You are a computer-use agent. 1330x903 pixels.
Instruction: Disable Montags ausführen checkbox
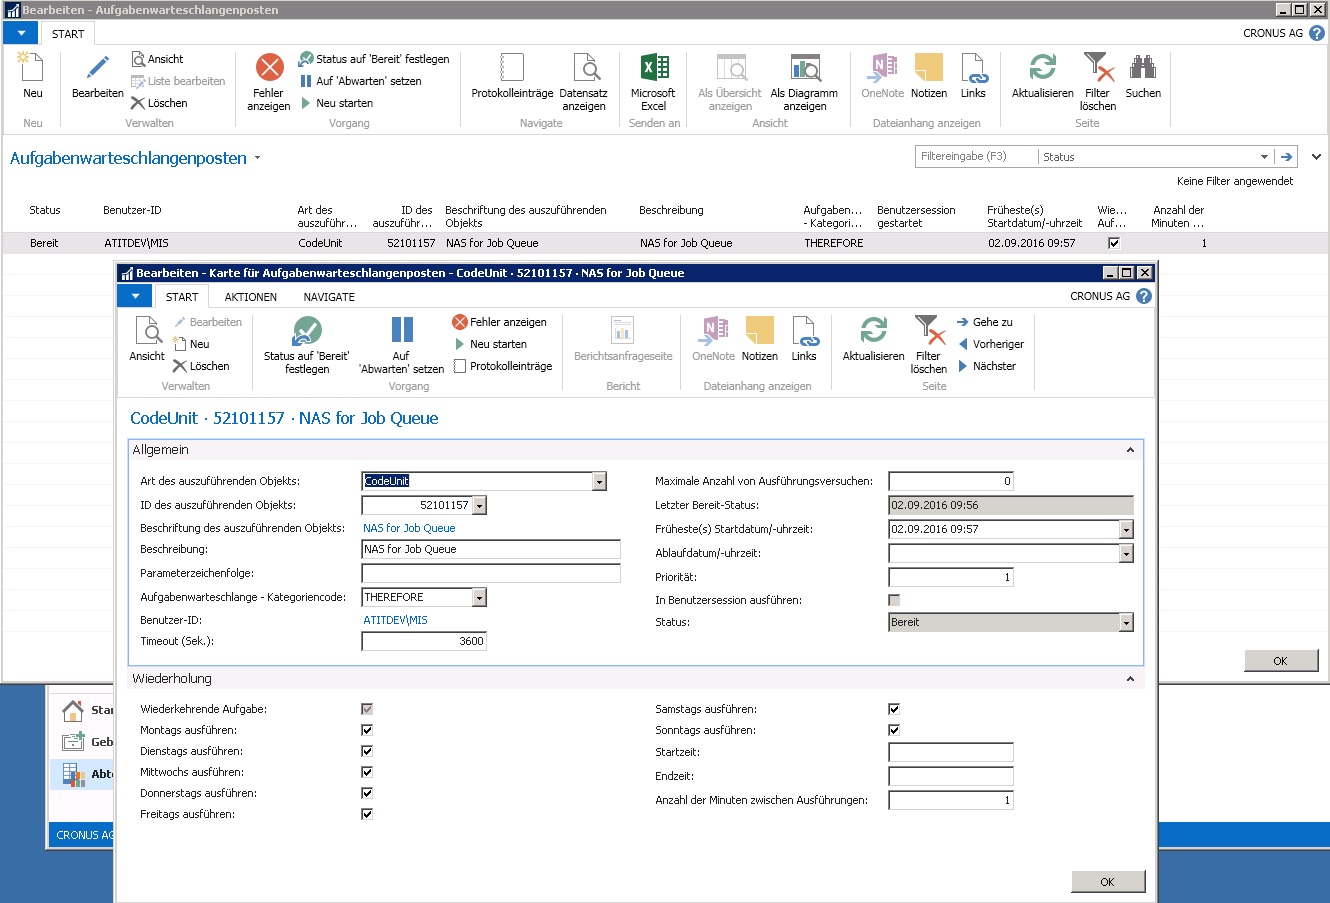tap(366, 729)
